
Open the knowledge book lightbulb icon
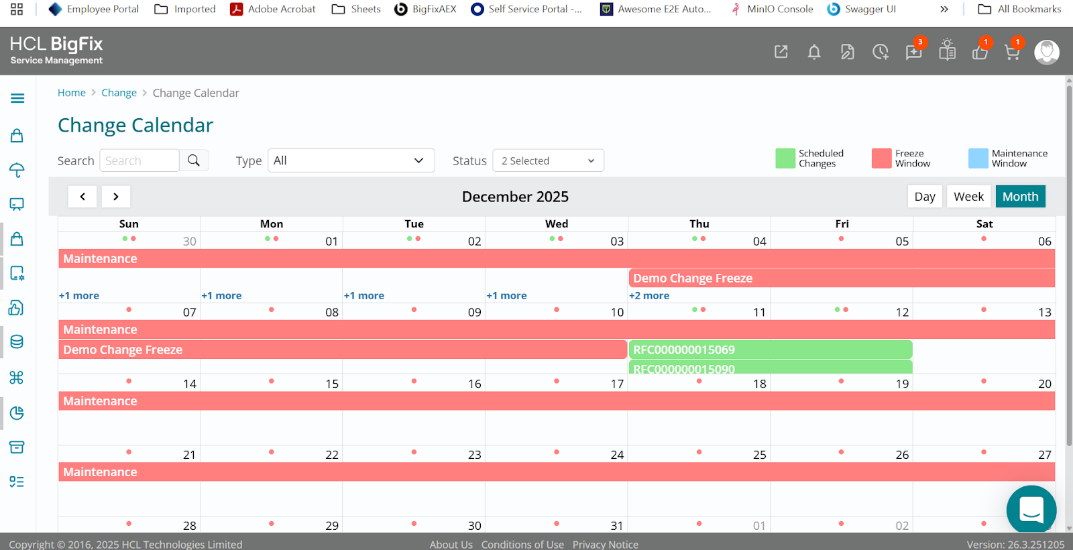947,51
